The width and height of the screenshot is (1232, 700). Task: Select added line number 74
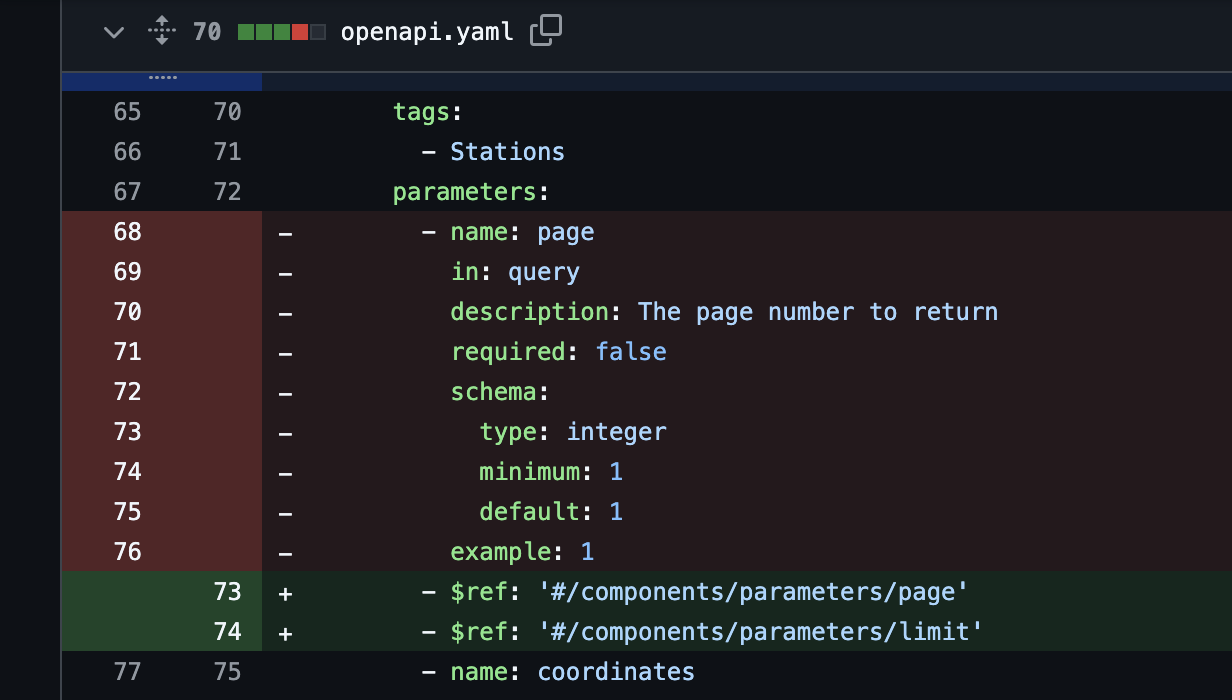coord(227,632)
